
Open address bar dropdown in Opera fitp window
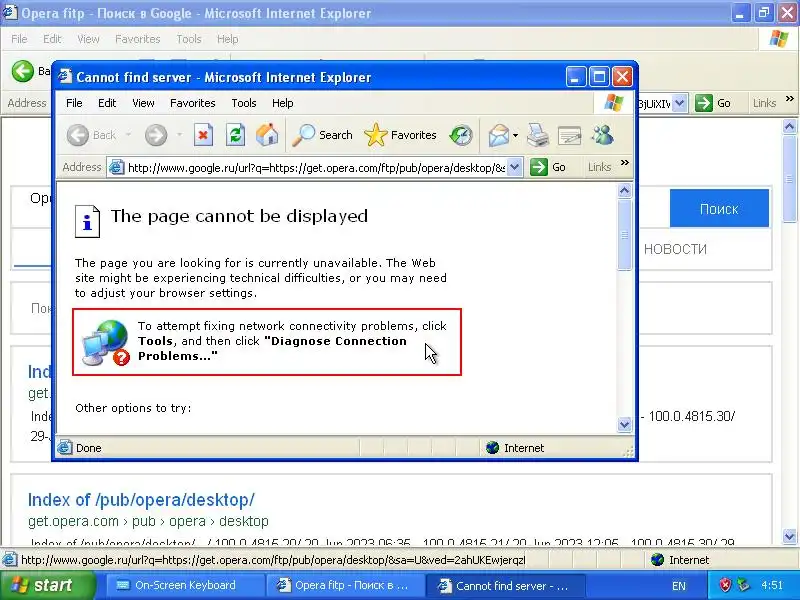point(680,103)
